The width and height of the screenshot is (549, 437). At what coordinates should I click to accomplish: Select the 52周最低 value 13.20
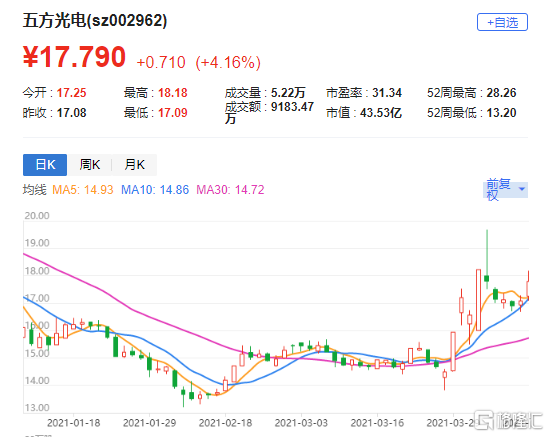coord(501,113)
